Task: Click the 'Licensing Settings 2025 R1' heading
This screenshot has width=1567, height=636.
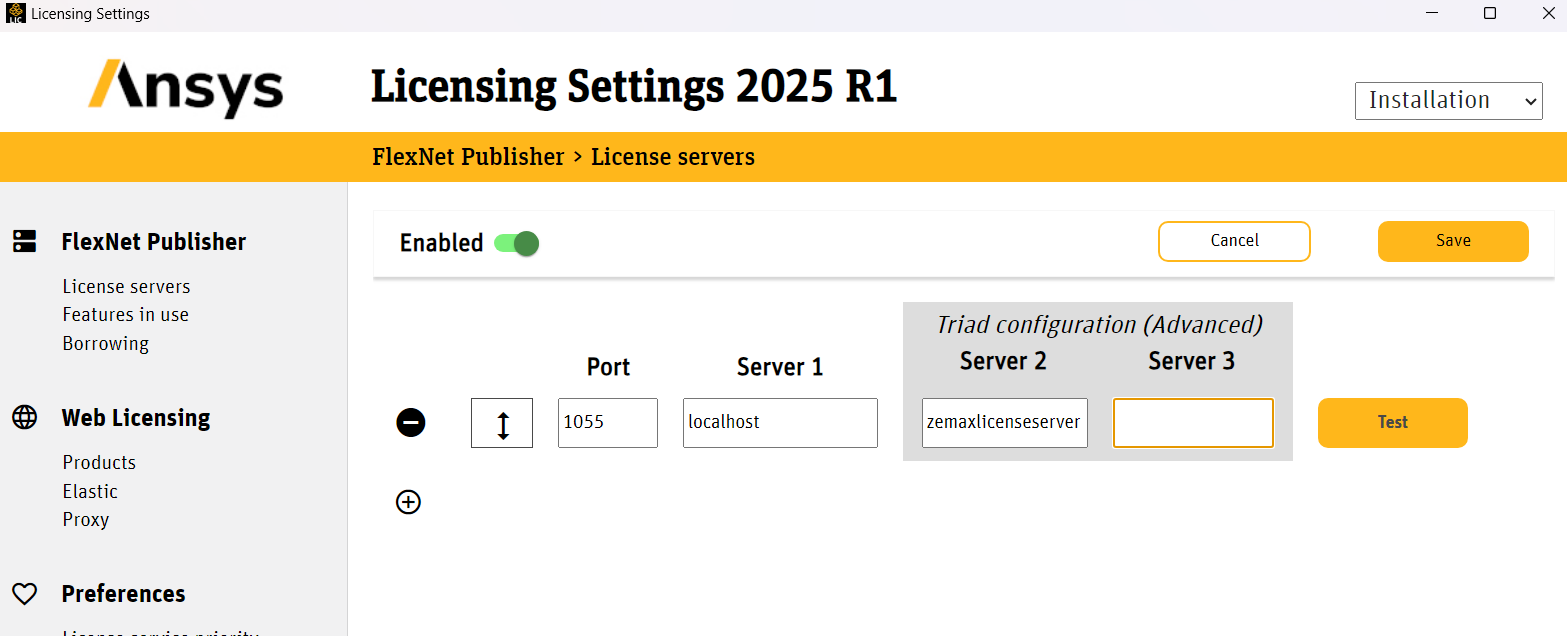Action: [x=634, y=88]
